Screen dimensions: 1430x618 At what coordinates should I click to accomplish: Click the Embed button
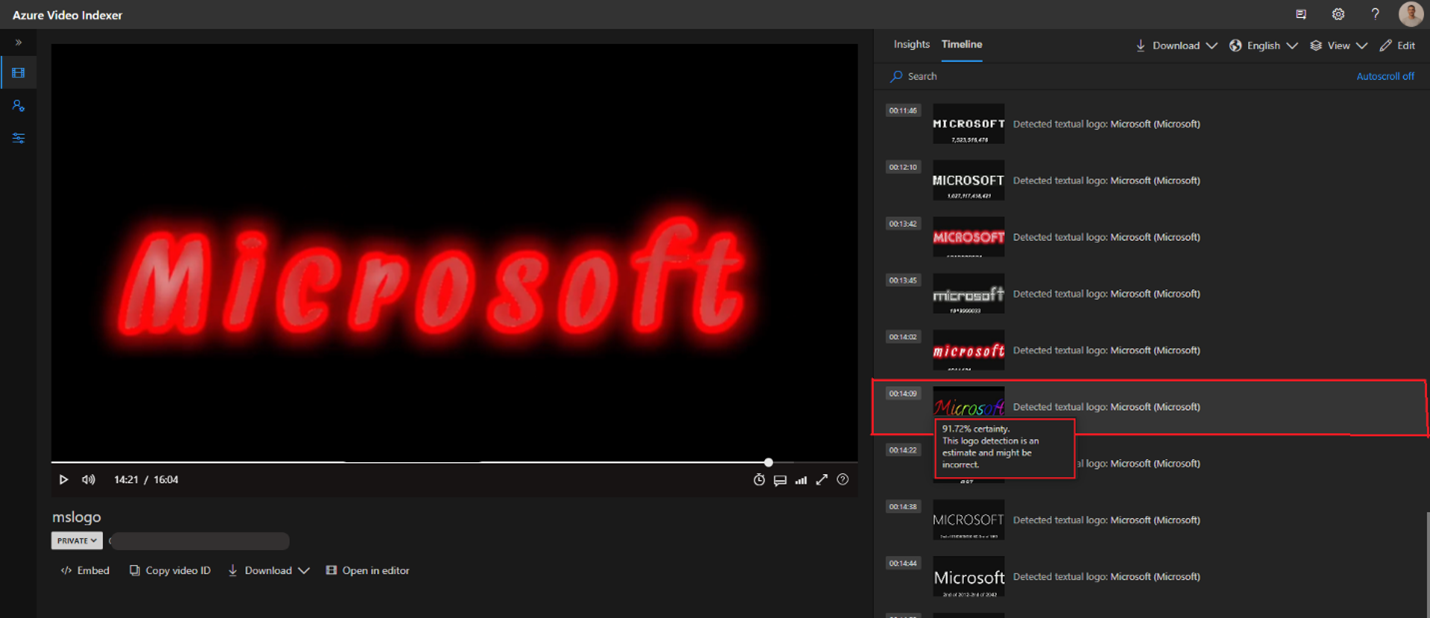pos(85,571)
